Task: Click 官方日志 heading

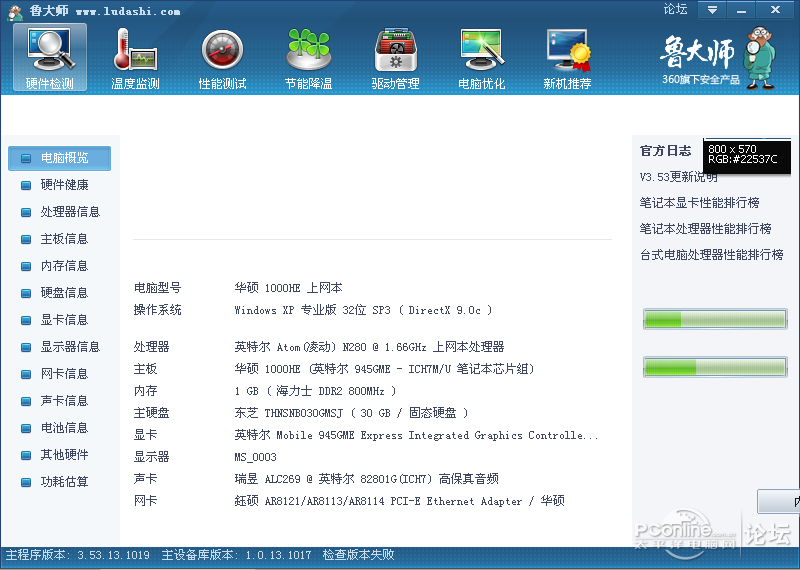Action: (x=666, y=151)
